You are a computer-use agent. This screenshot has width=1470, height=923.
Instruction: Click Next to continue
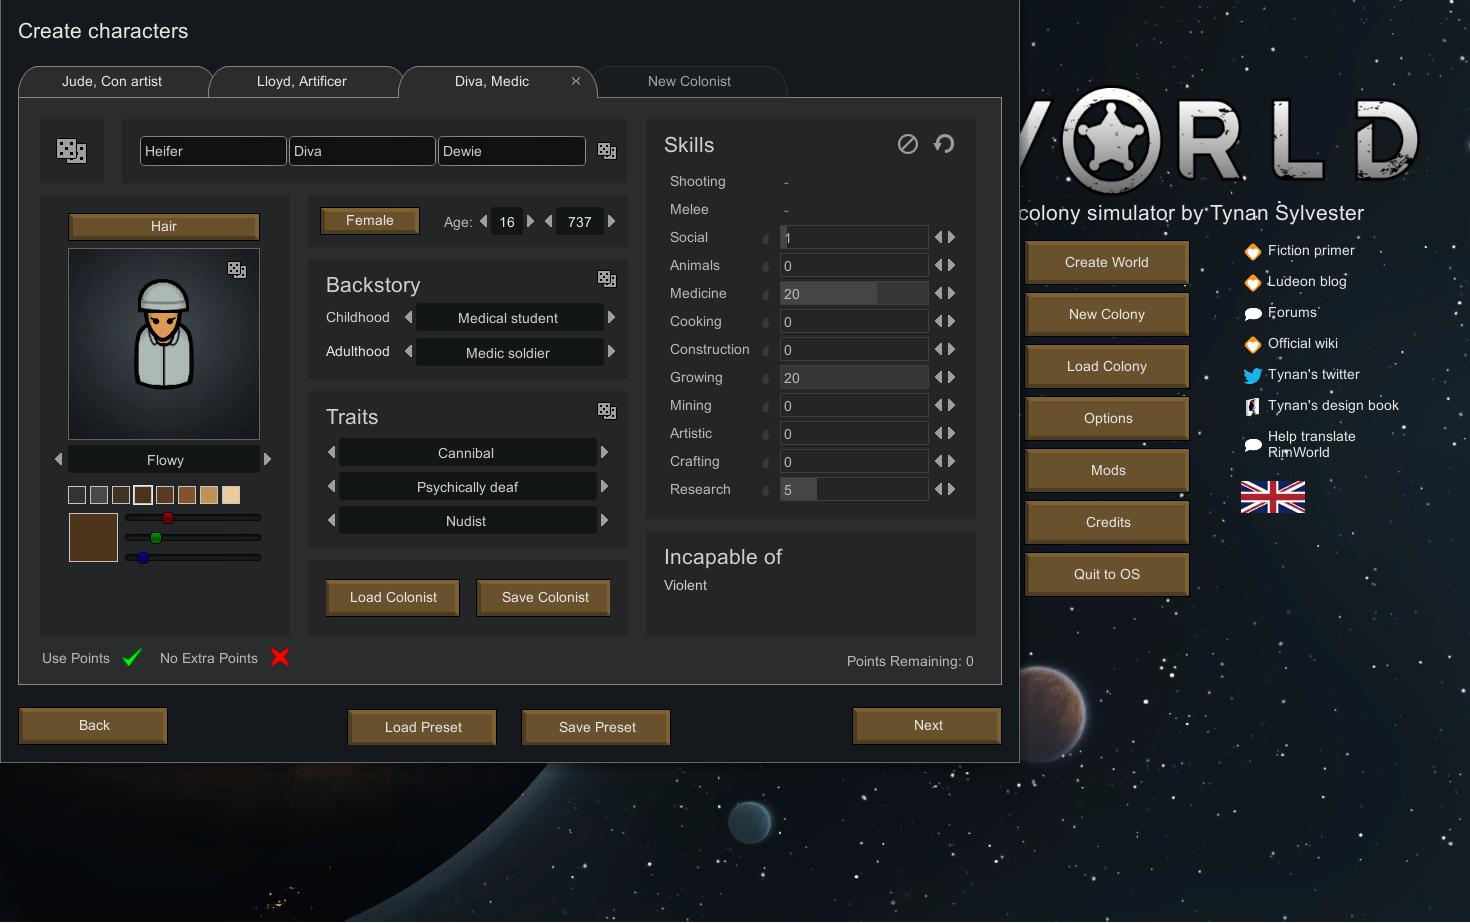point(928,726)
